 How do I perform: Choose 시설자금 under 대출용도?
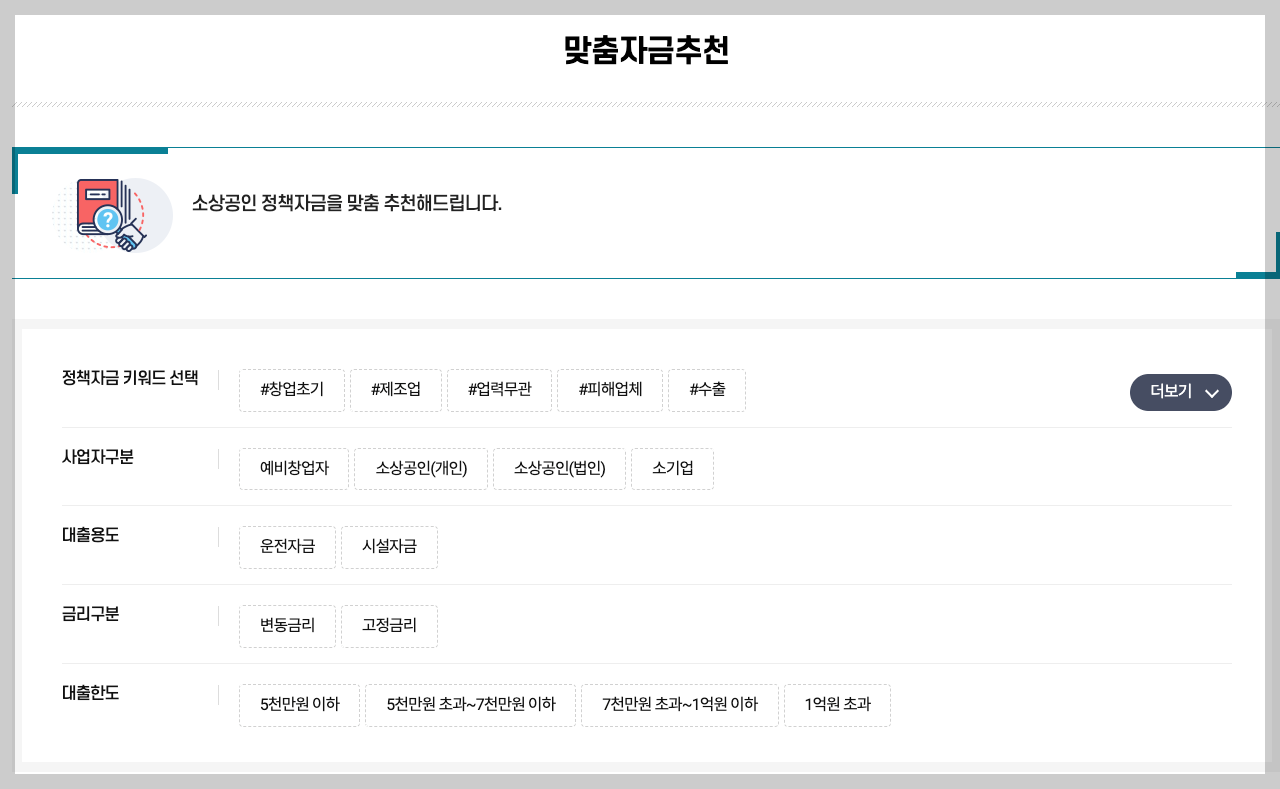(x=389, y=547)
